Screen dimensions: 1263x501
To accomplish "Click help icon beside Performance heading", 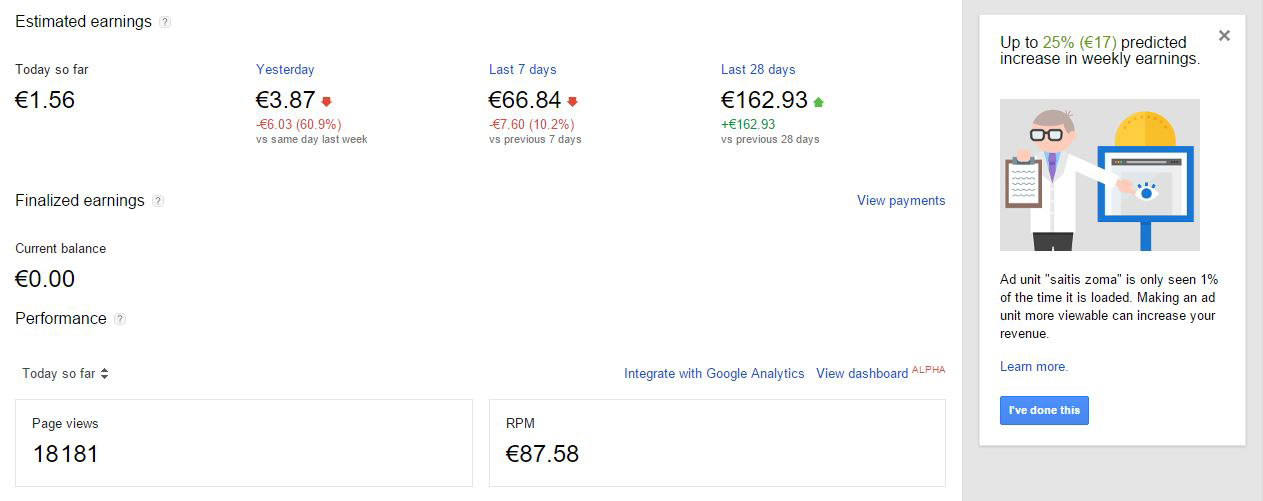I will point(120,319).
